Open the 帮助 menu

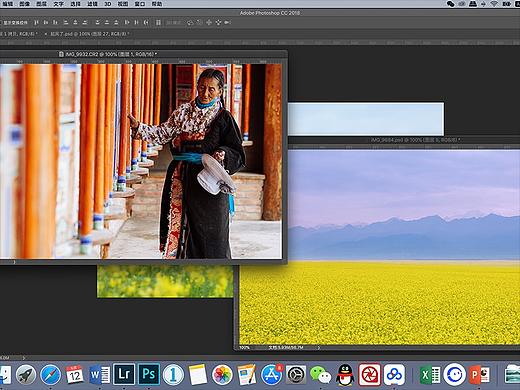(157, 4)
